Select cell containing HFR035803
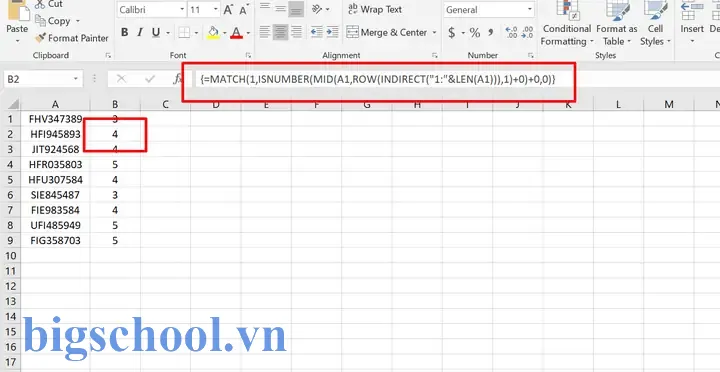The image size is (720, 372). 56,164
